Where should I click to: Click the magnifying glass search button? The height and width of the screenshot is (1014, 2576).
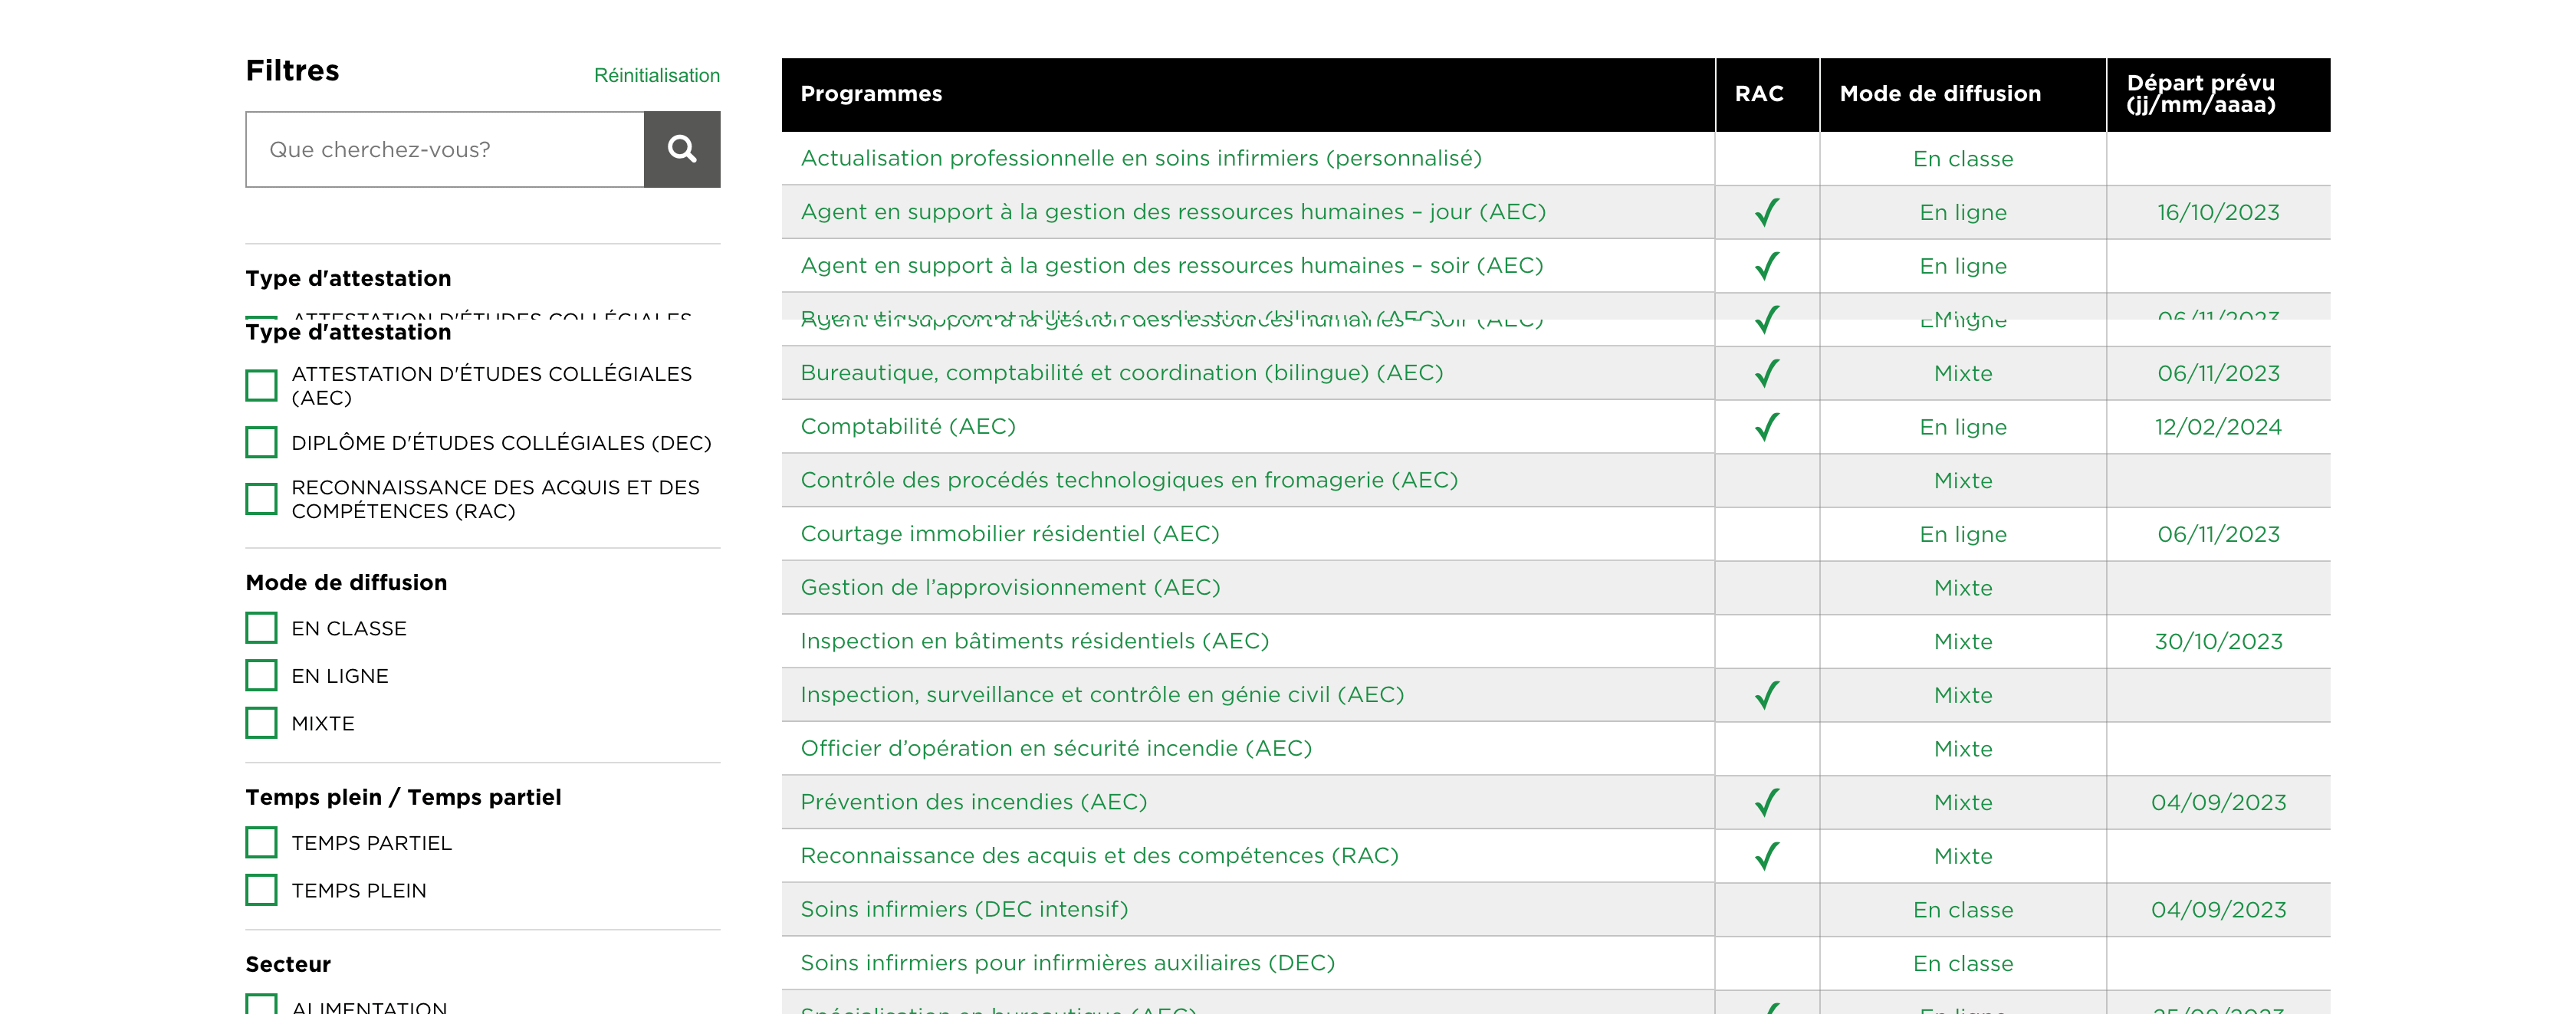point(681,149)
